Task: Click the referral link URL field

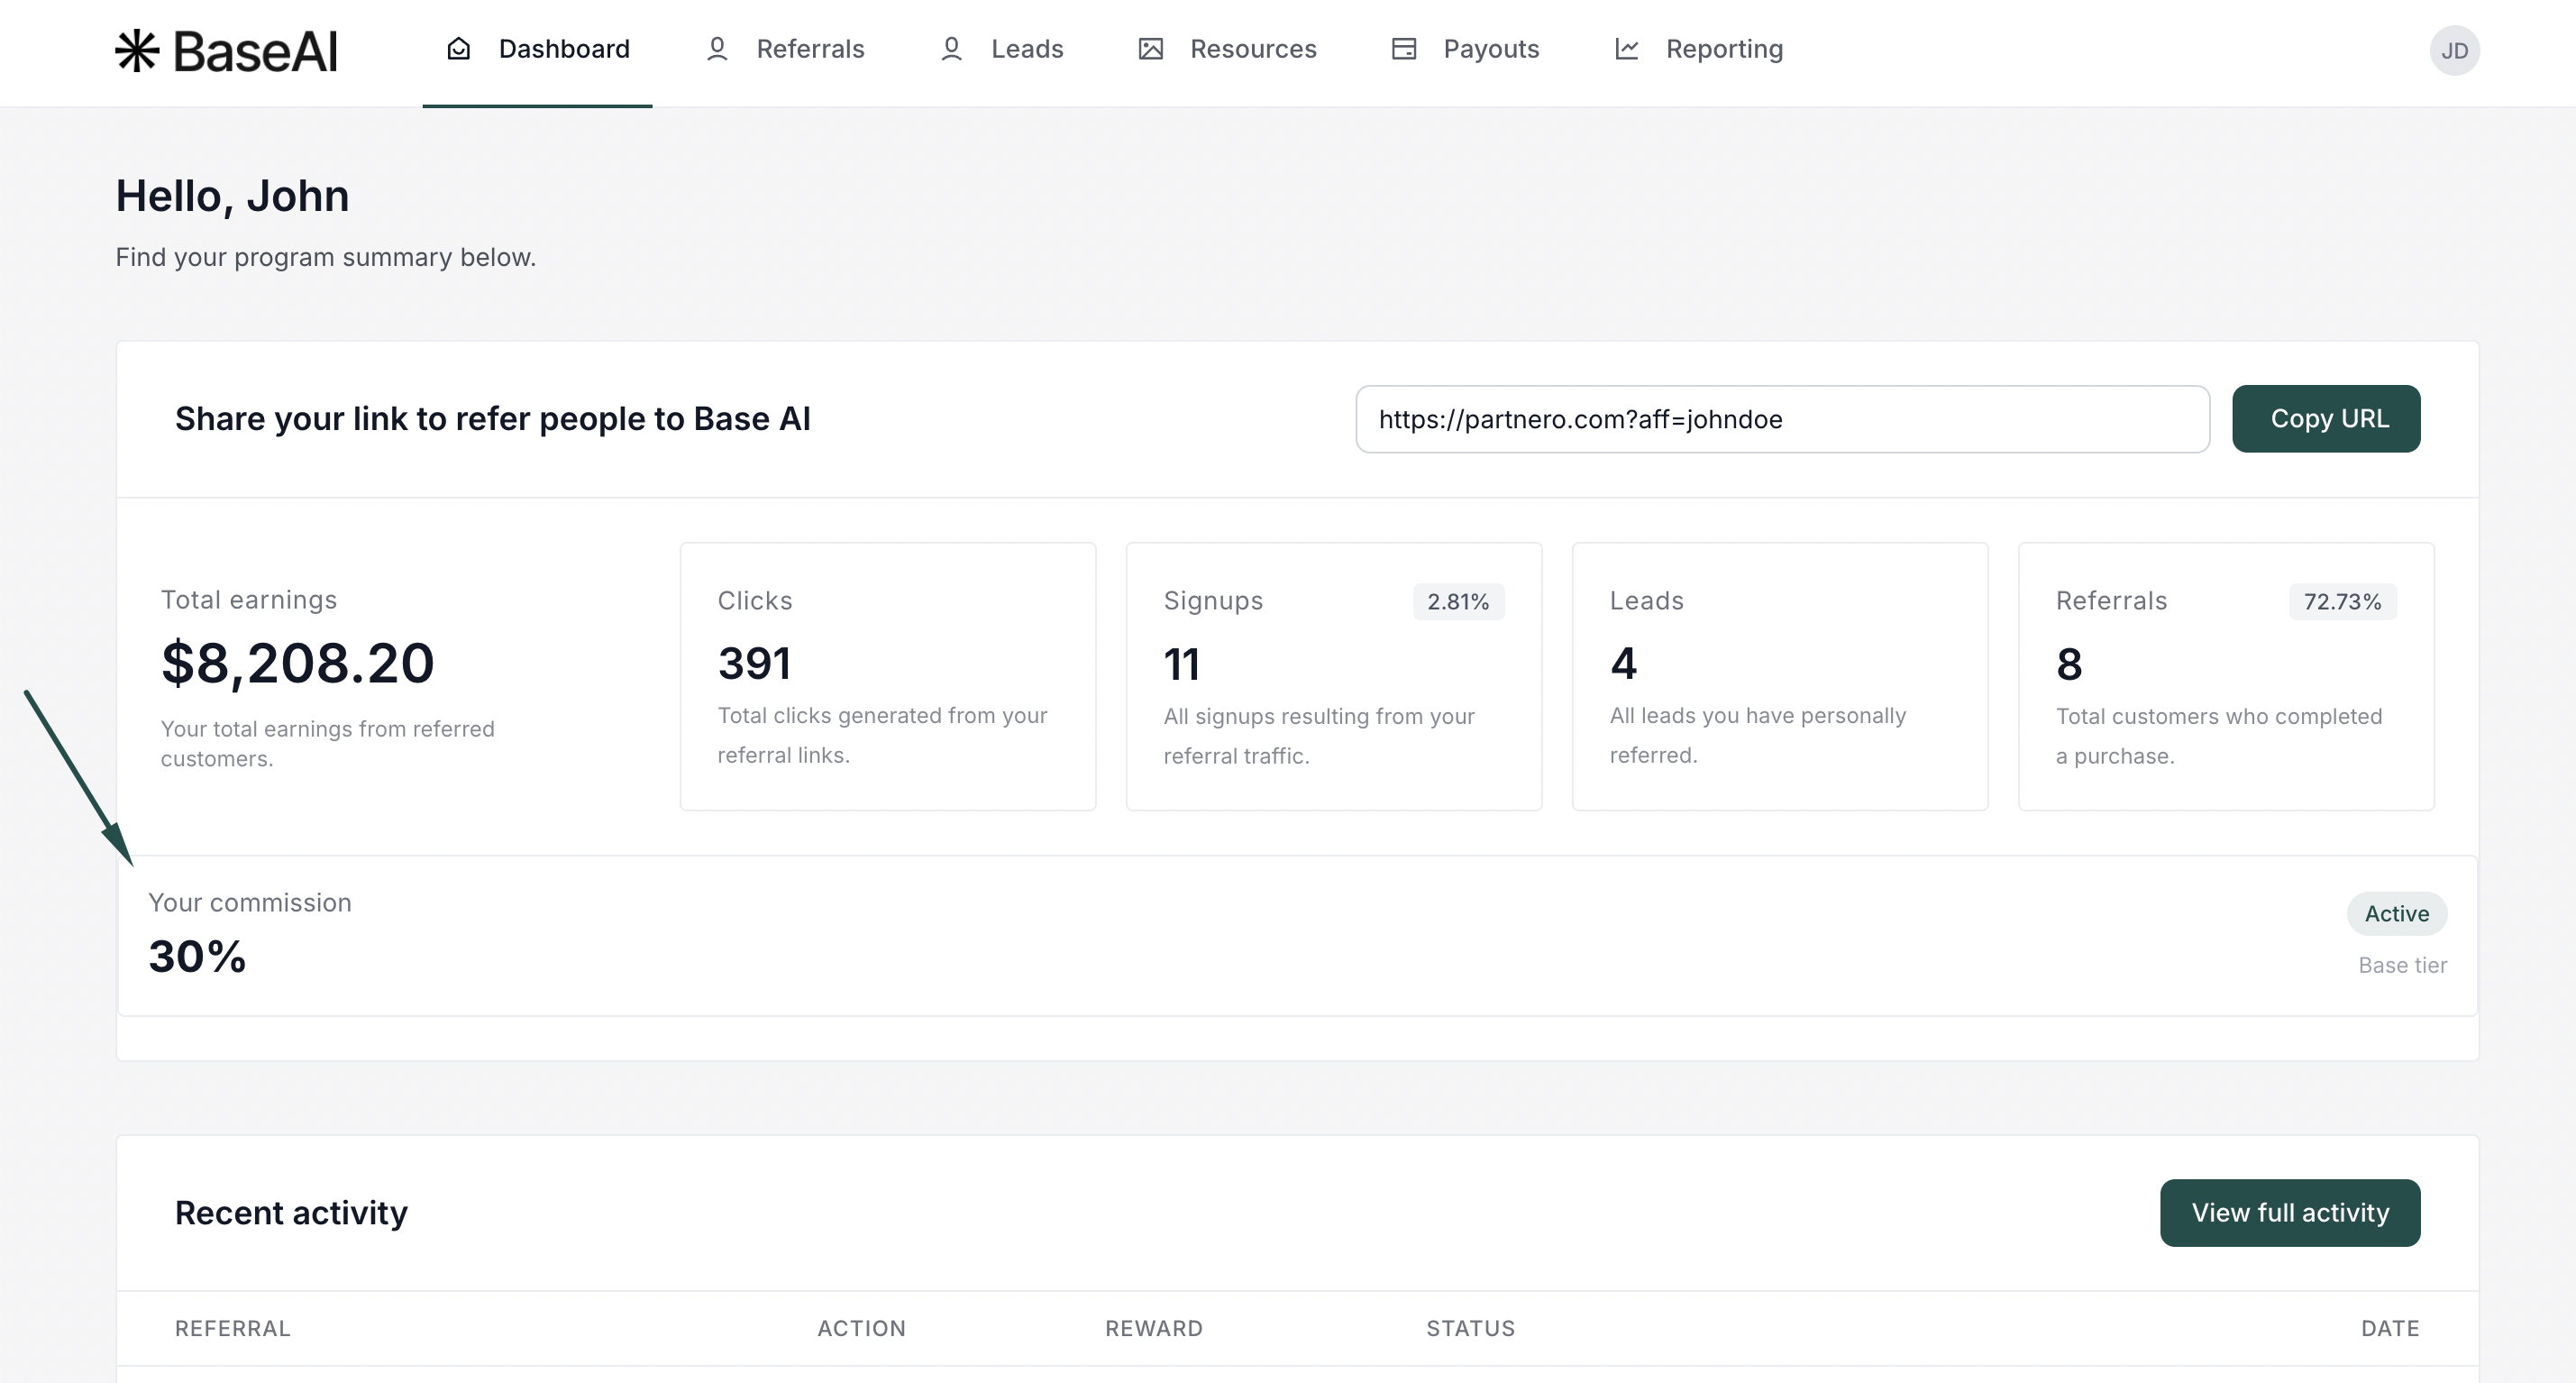Action: pyautogui.click(x=1781, y=419)
